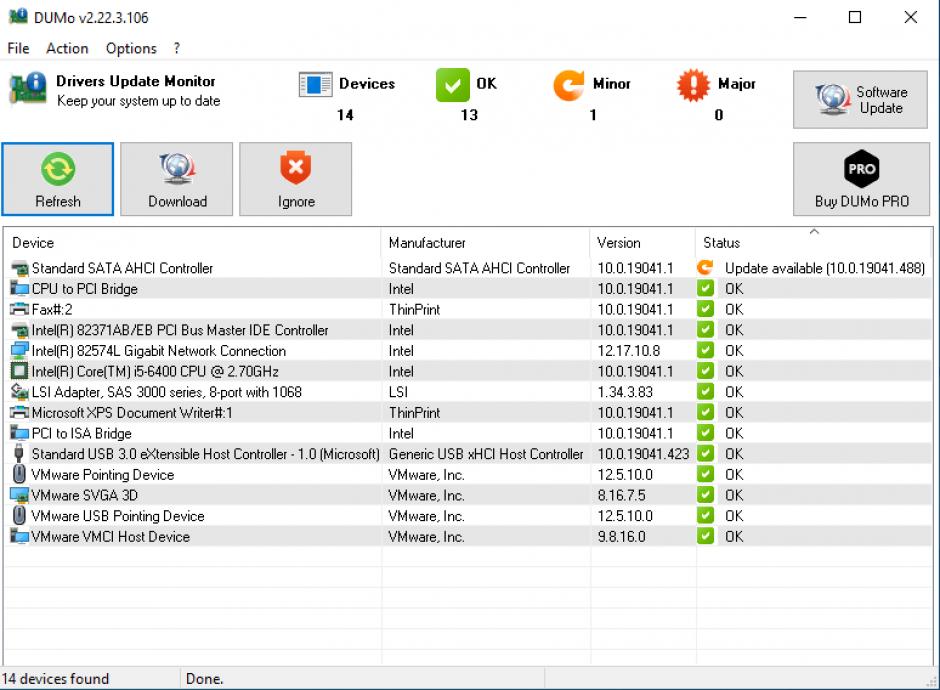940x690 pixels.
Task: Select the VMware USB Pointing Device row
Action: (468, 516)
